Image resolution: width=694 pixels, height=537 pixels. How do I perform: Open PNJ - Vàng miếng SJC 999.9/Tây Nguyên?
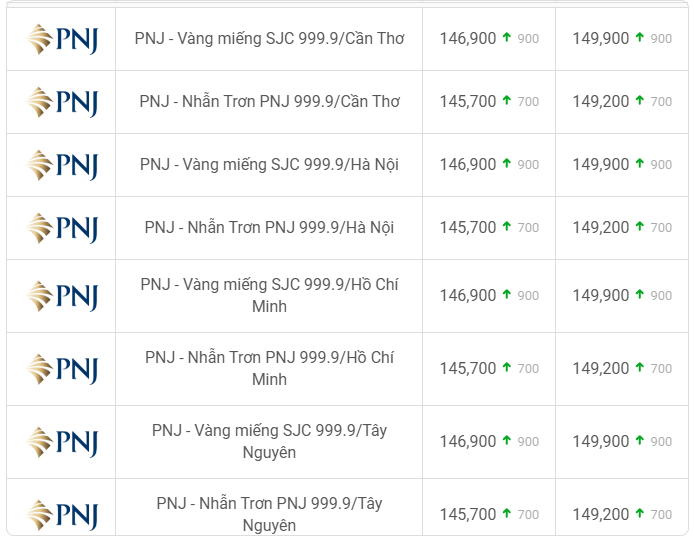point(269,441)
